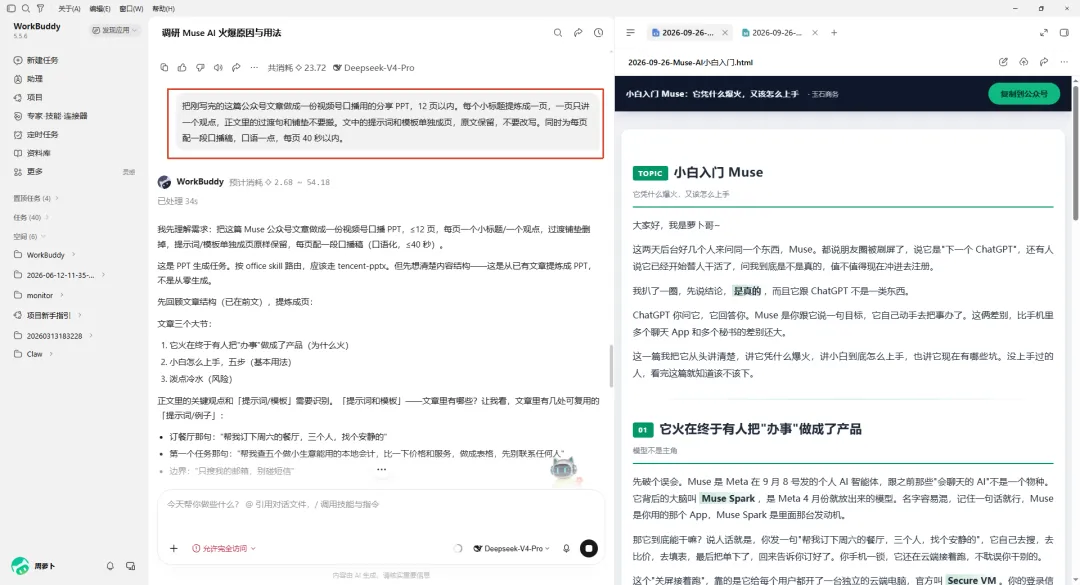The width and height of the screenshot is (1080, 585).
Task: Open the 关于(A) menu
Action: pos(69,9)
